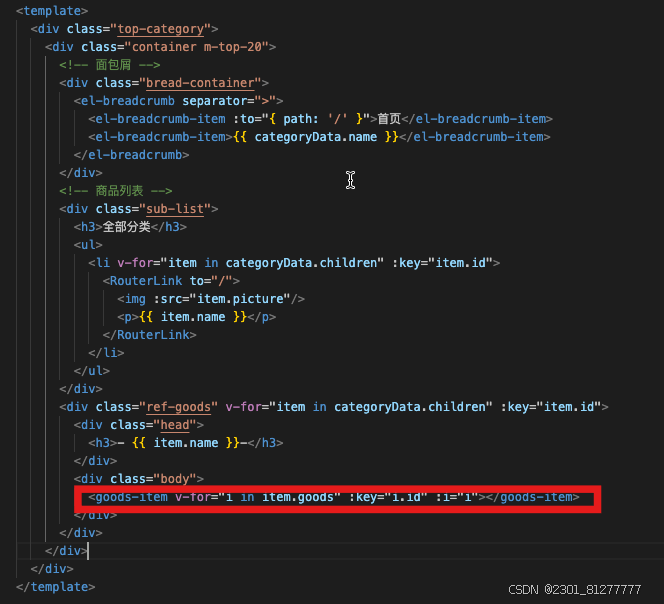Click the div class="body" line
Image resolution: width=664 pixels, height=604 pixels.
tap(139, 479)
